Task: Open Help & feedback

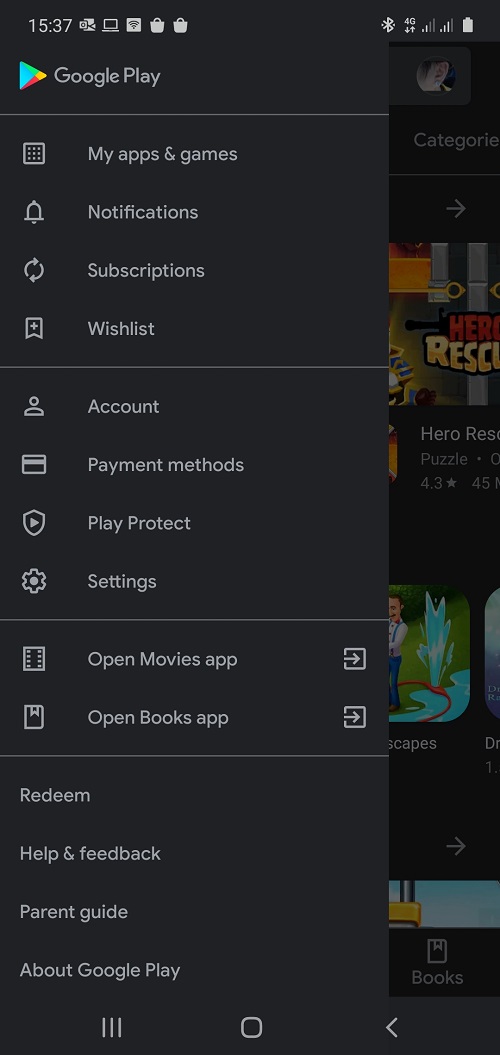Action: [x=90, y=853]
